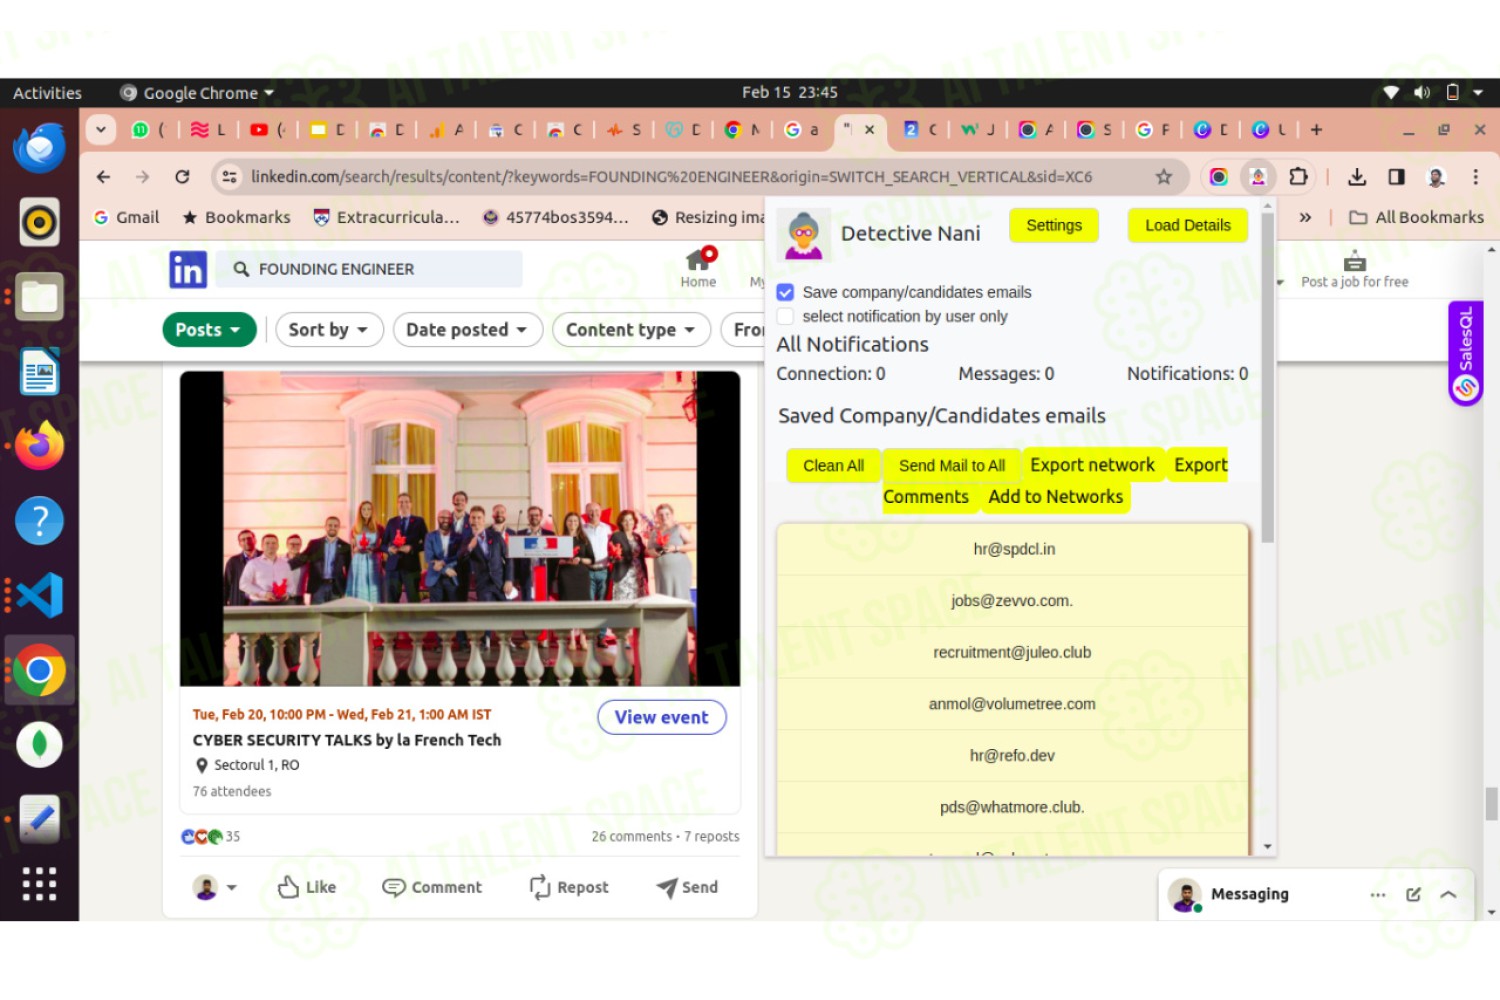1500x1000 pixels.
Task: Click the Load Details button
Action: point(1188,225)
